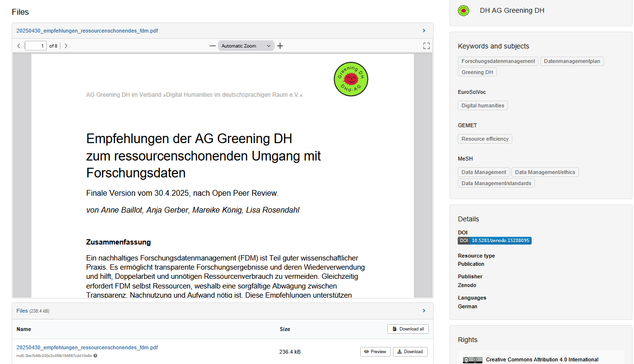Collapse the Files list panel chevron
Screen dimensions: 634x364
coord(424,311)
